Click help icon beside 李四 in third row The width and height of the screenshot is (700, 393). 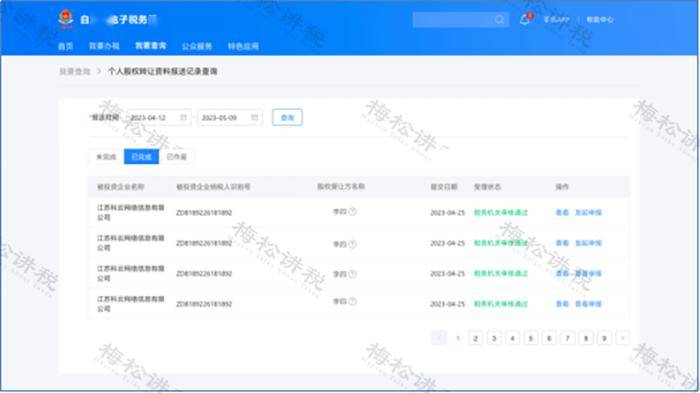coord(352,274)
